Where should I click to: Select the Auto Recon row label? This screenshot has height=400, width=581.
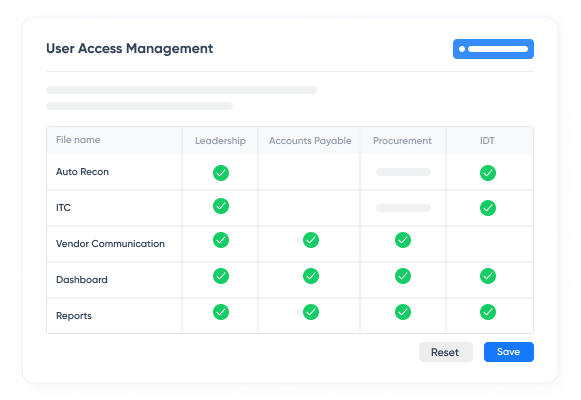(x=82, y=172)
